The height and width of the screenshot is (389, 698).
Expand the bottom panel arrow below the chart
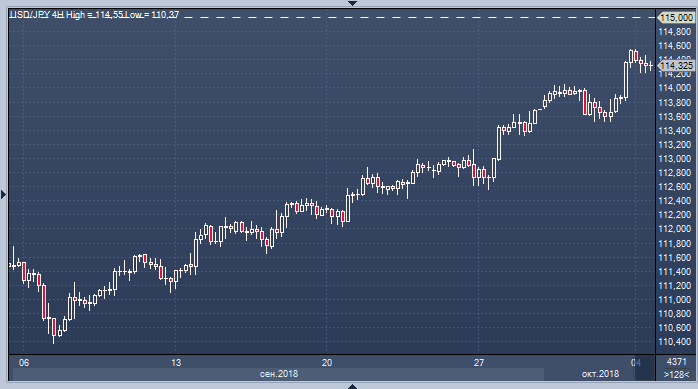pyautogui.click(x=352, y=386)
